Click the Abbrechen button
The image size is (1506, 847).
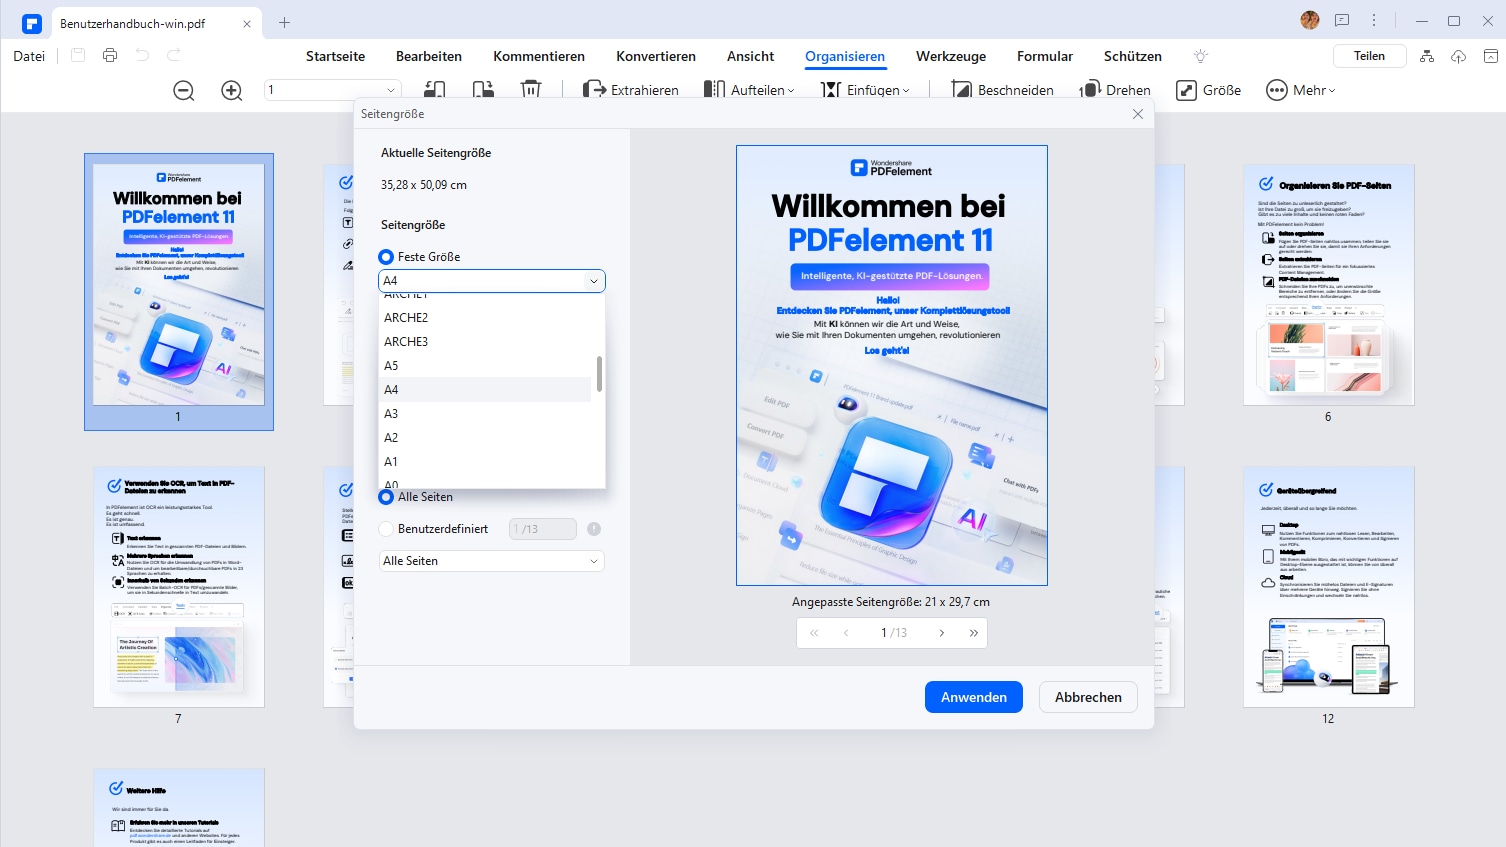pyautogui.click(x=1088, y=697)
